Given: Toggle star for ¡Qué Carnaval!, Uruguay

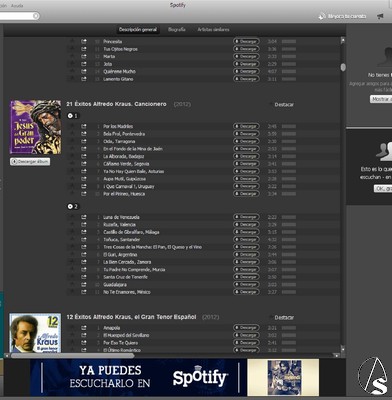Looking at the screenshot, I should pos(72,186).
